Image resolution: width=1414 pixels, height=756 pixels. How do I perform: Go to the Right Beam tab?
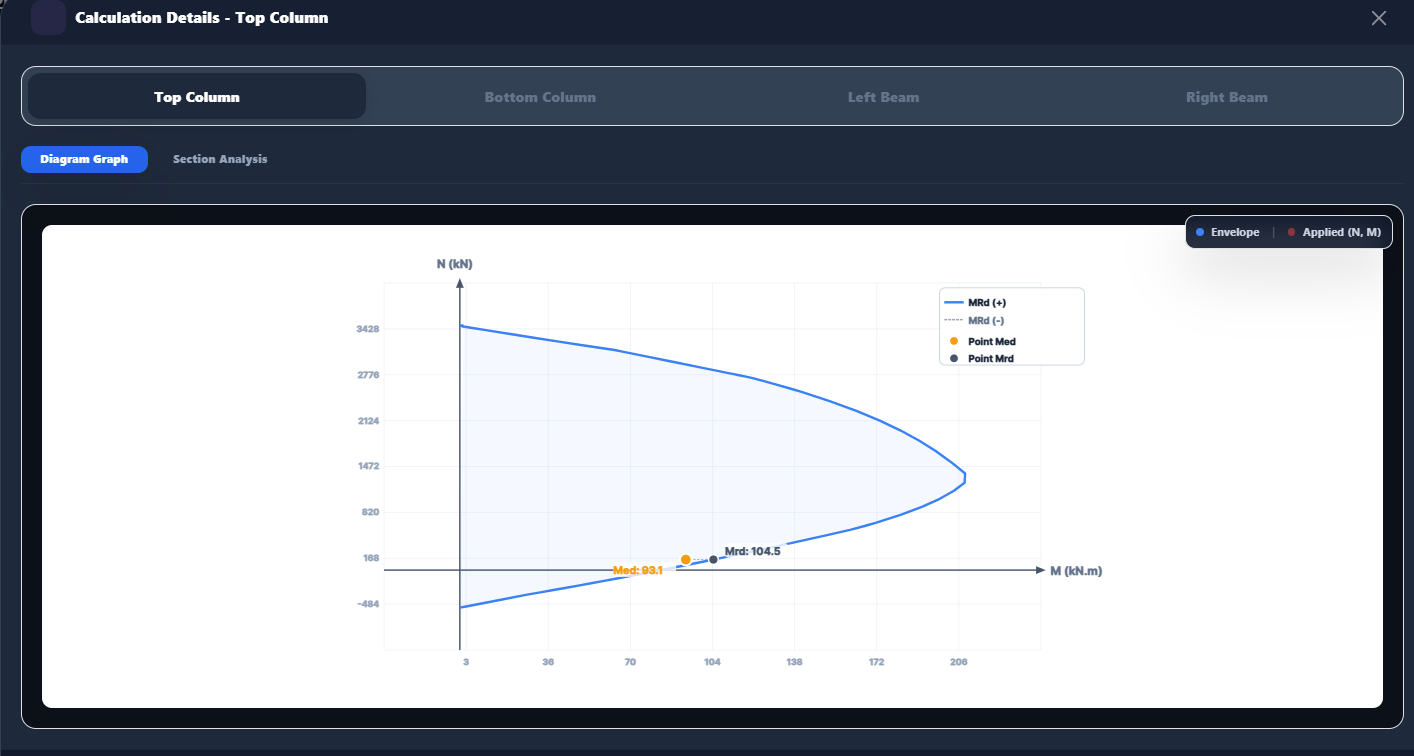tap(1226, 97)
